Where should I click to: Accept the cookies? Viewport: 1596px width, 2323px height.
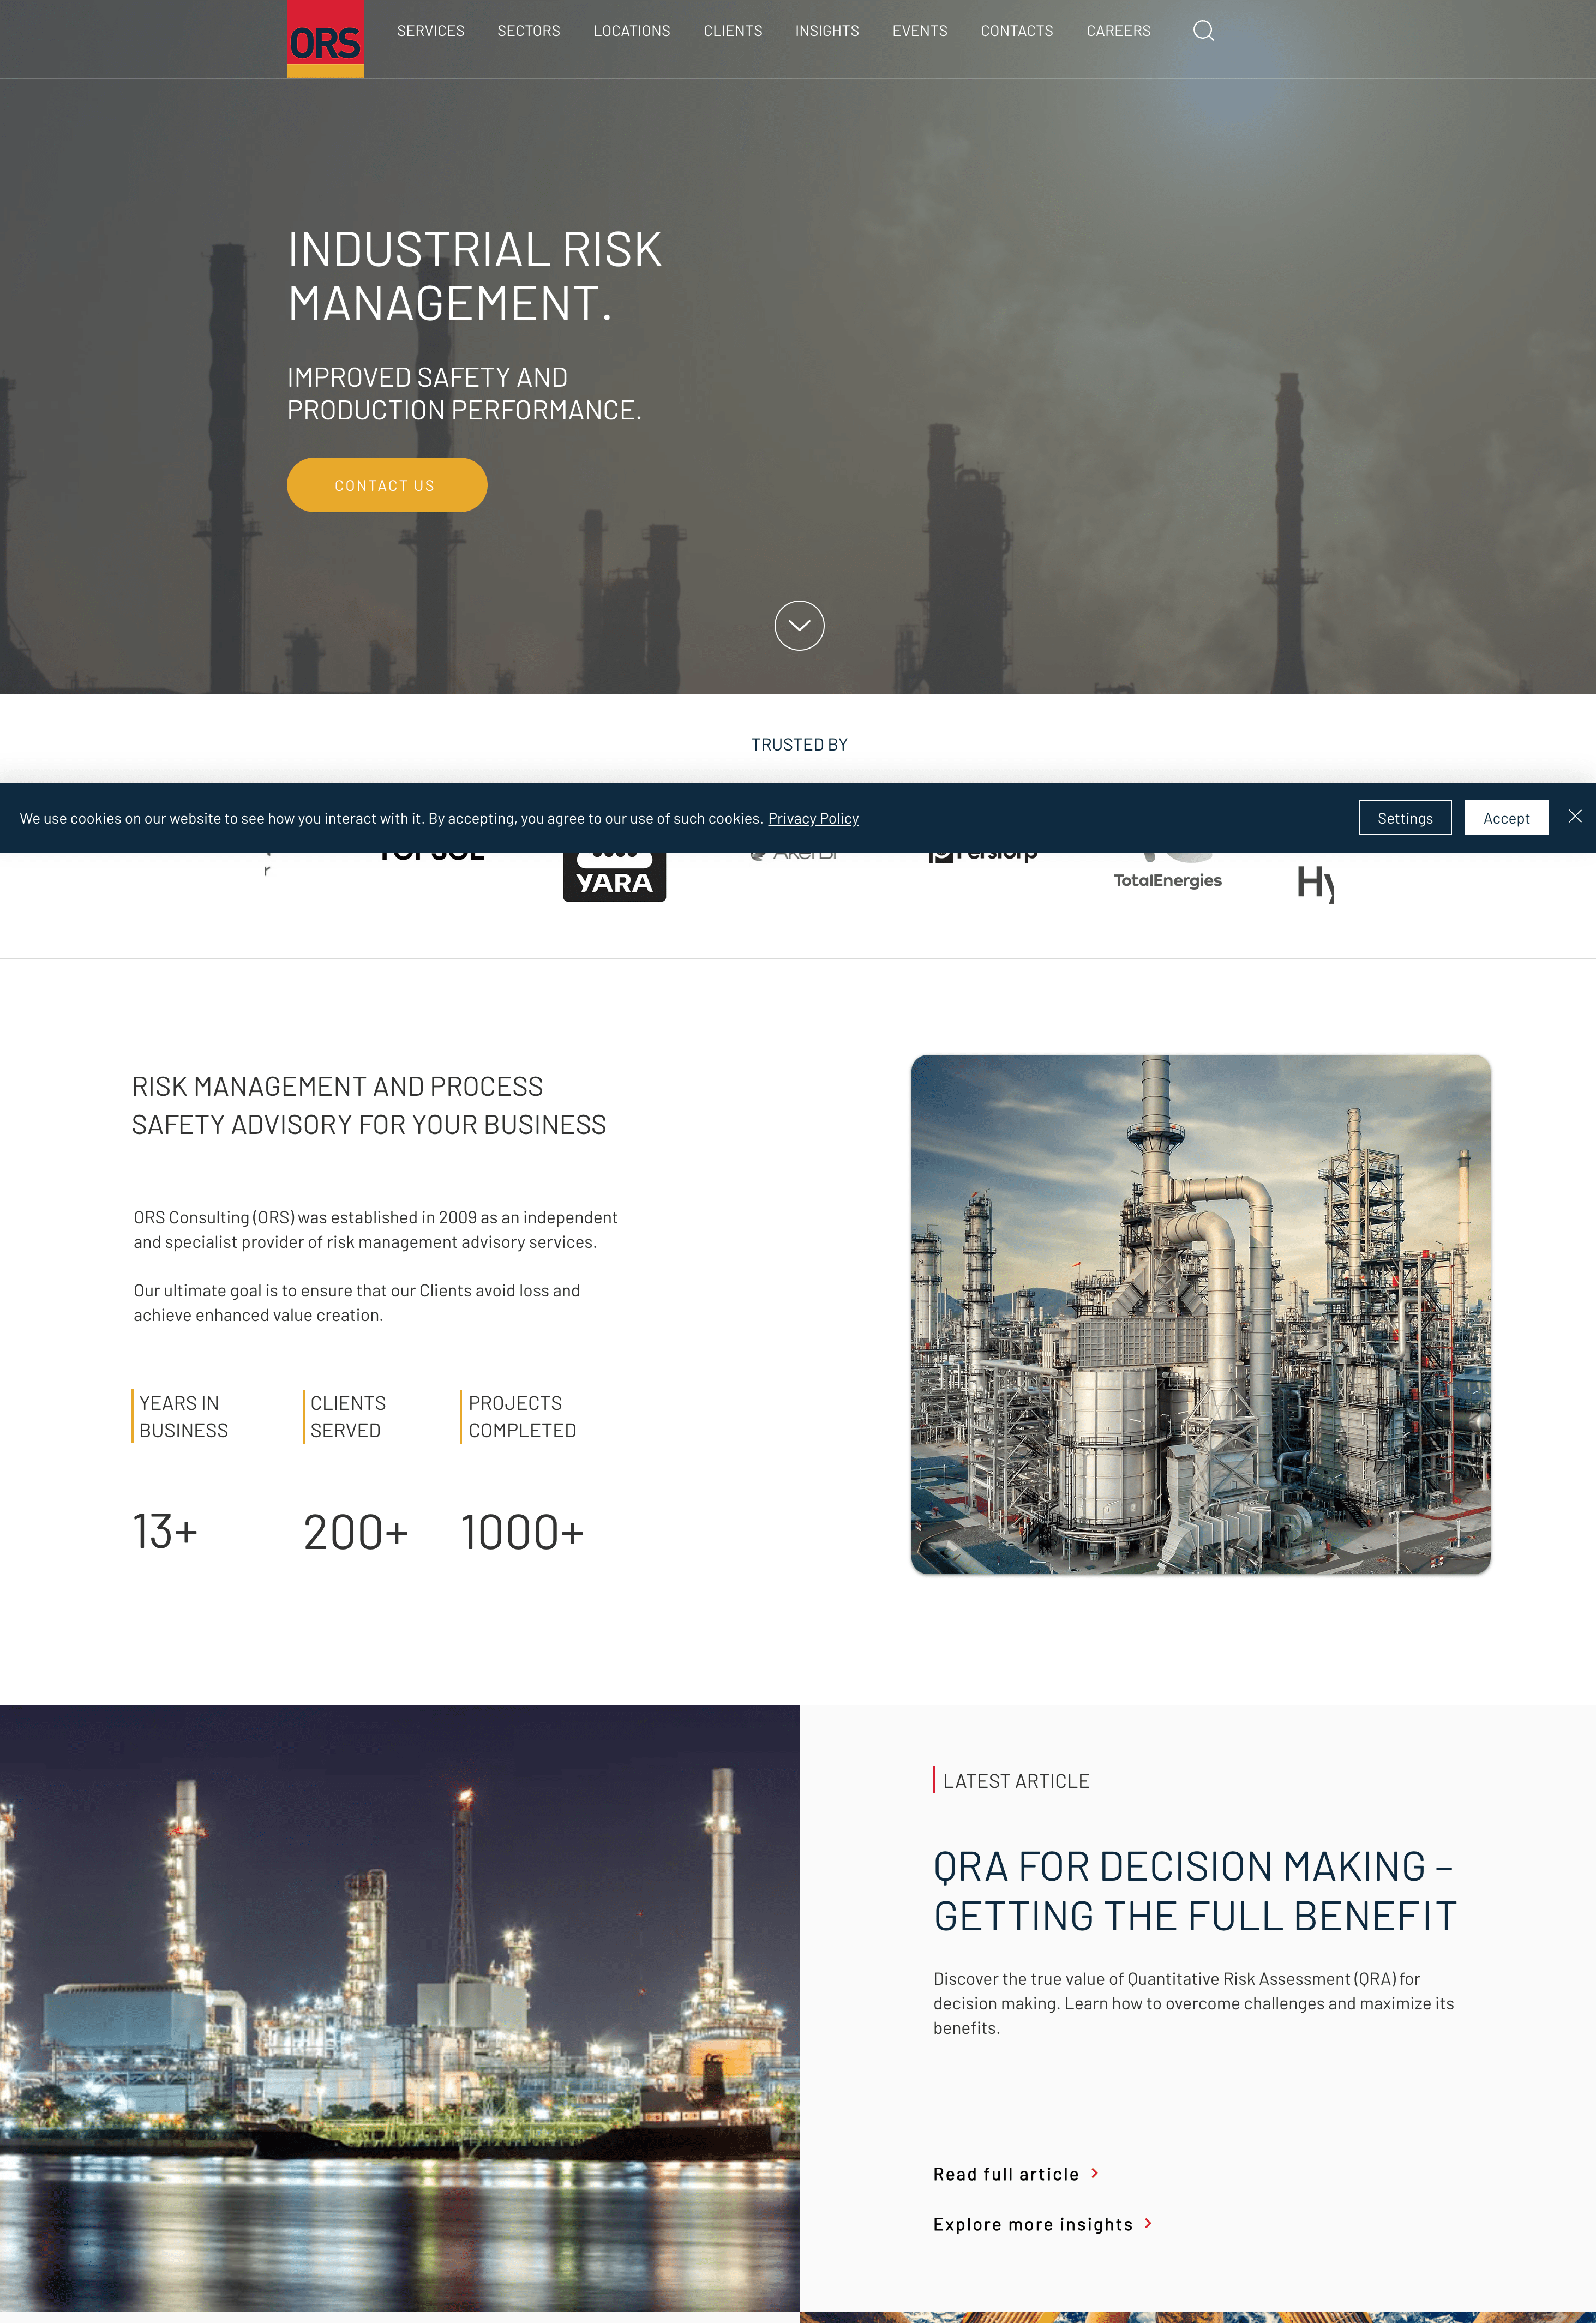coord(1506,818)
